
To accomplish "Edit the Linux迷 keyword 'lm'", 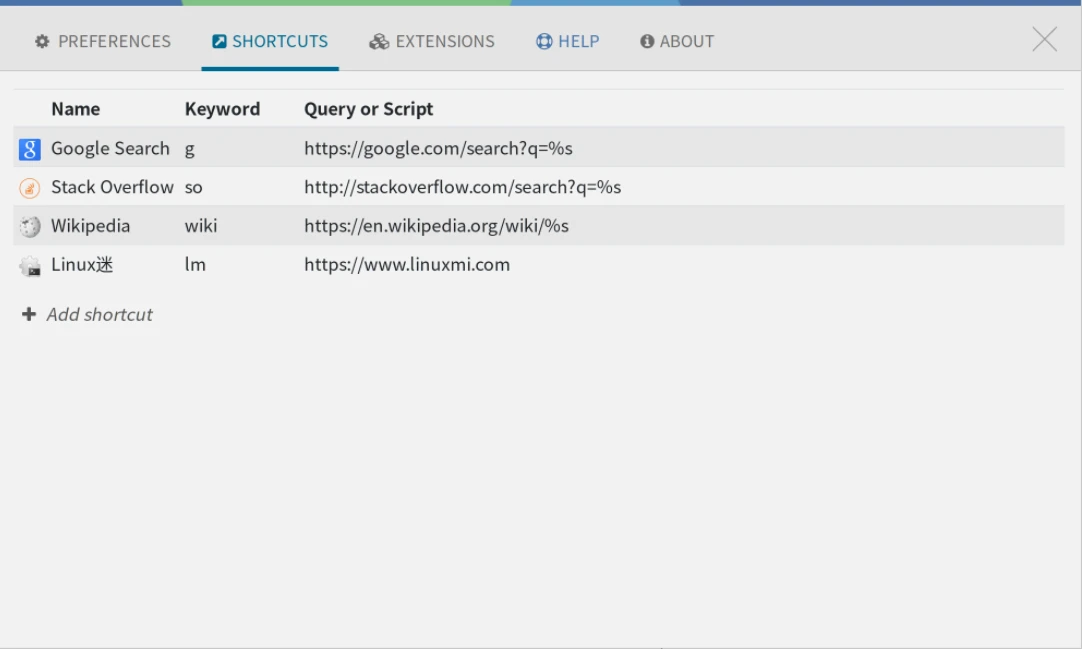I will coord(195,265).
